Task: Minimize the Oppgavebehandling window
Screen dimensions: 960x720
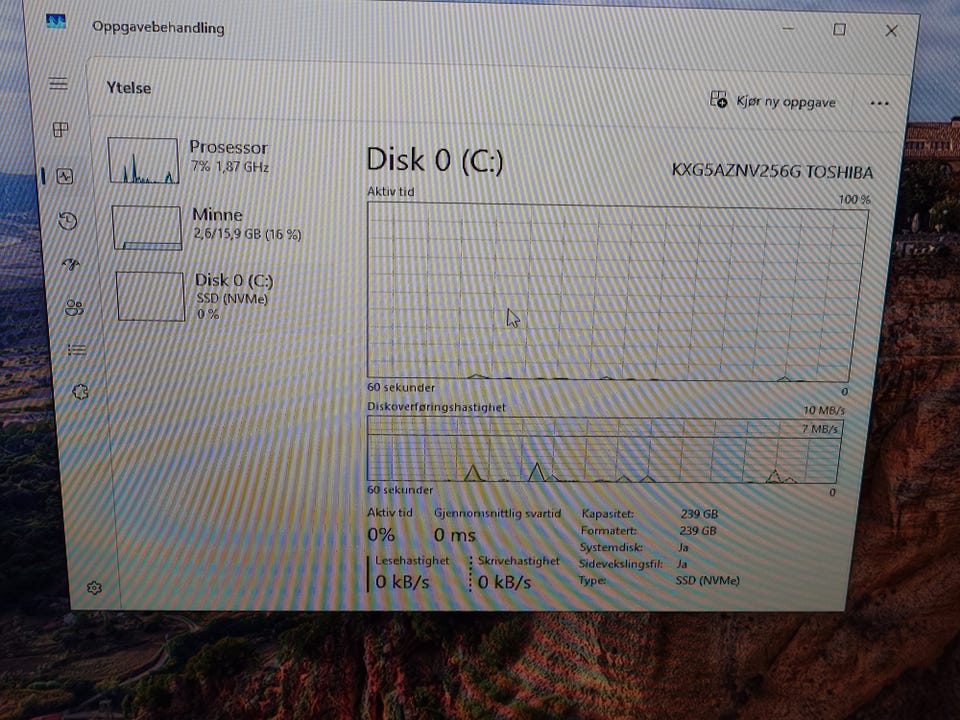Action: (789, 29)
